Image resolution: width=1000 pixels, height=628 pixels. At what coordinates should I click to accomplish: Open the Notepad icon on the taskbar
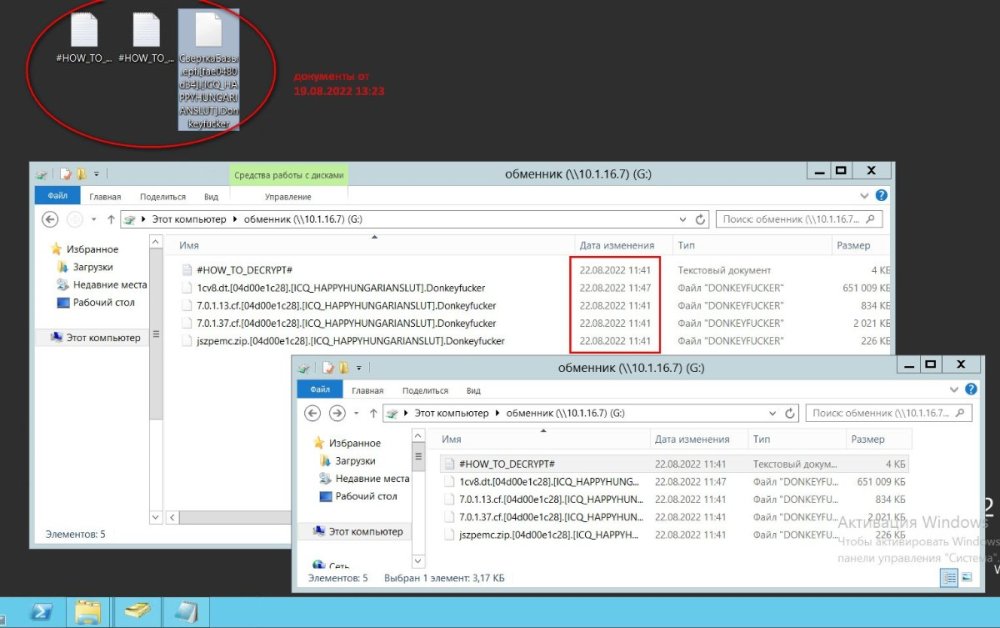click(186, 612)
